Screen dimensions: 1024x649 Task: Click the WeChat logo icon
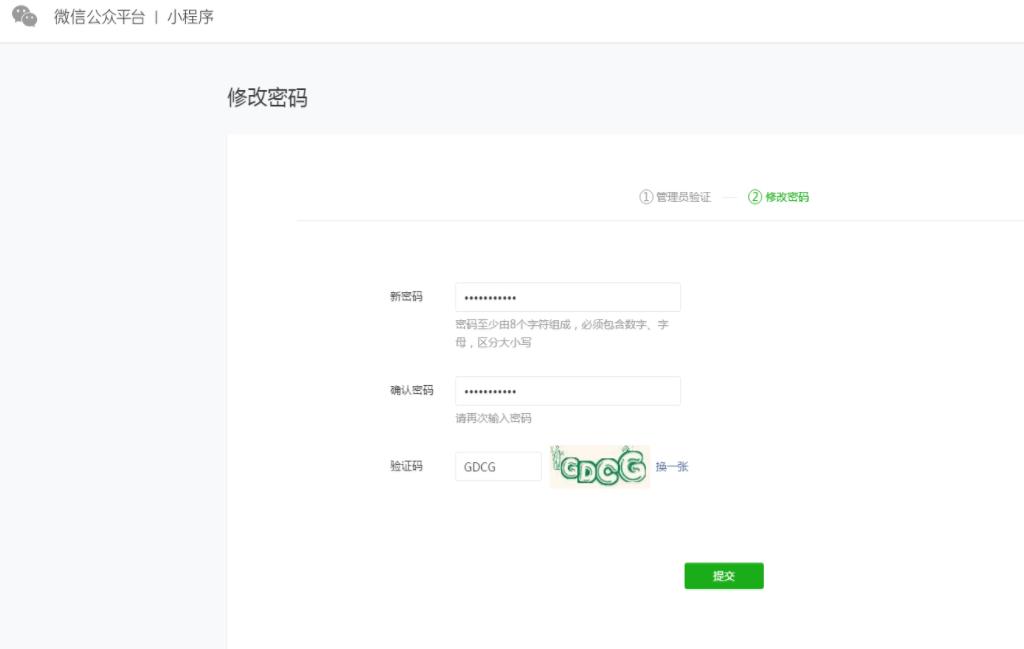click(x=25, y=17)
